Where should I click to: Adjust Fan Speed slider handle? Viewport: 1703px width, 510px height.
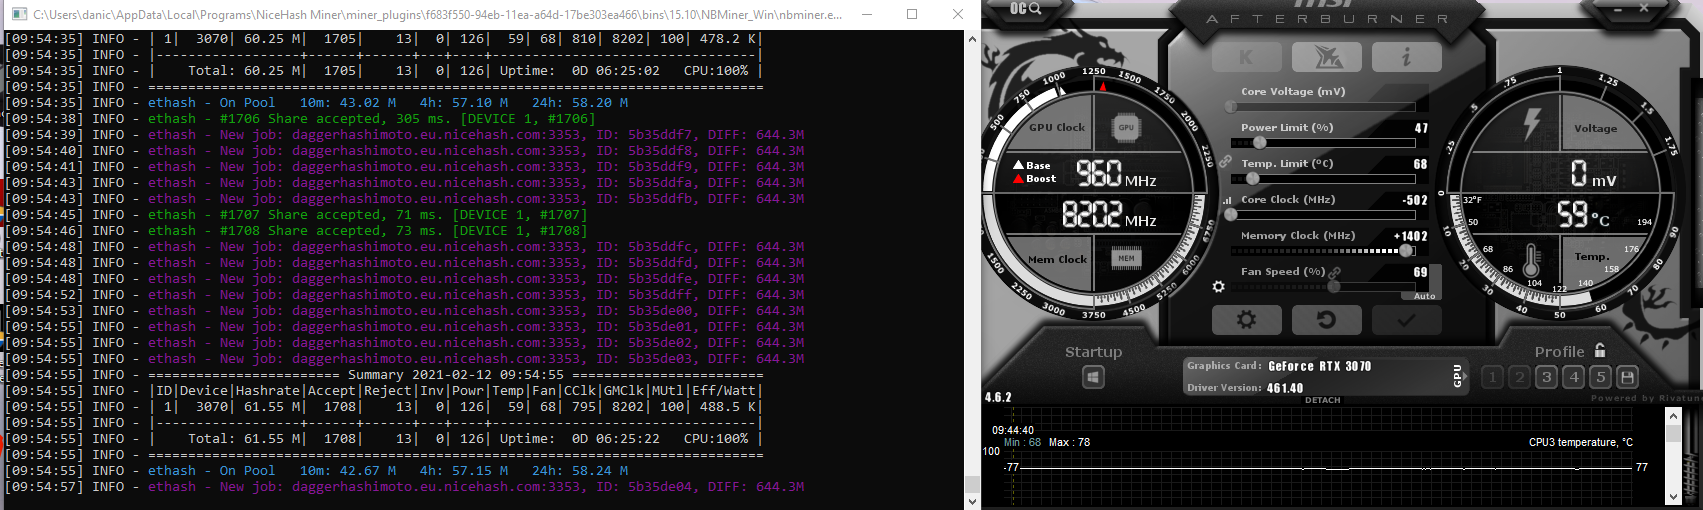(1334, 287)
